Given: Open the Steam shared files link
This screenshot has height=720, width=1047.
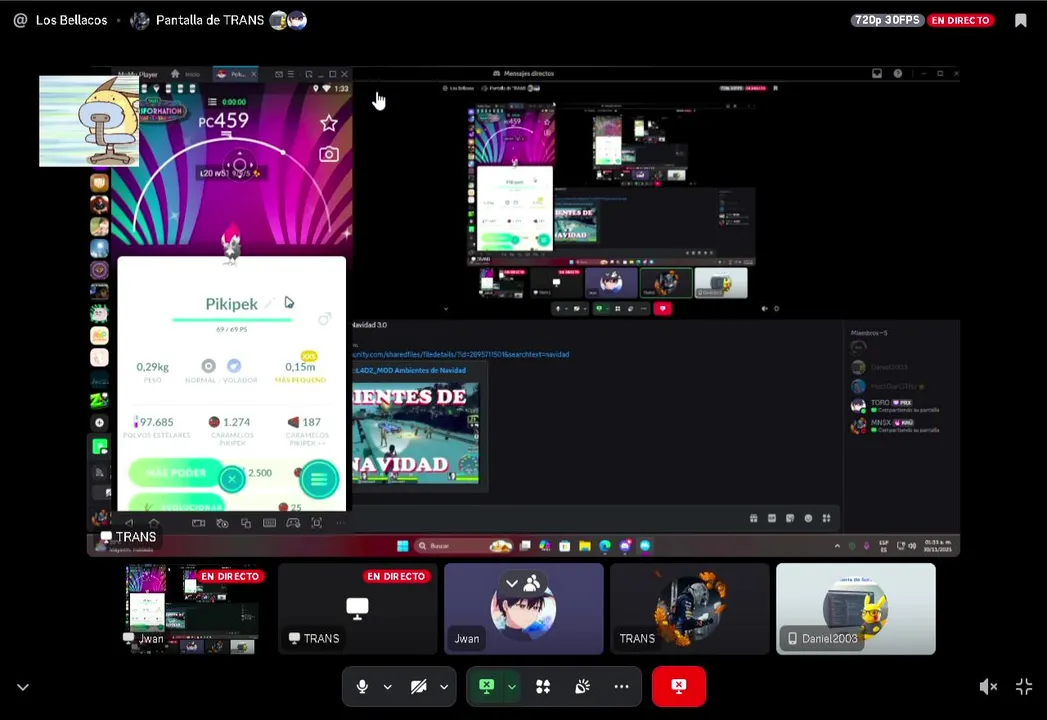Looking at the screenshot, I should pos(461,355).
